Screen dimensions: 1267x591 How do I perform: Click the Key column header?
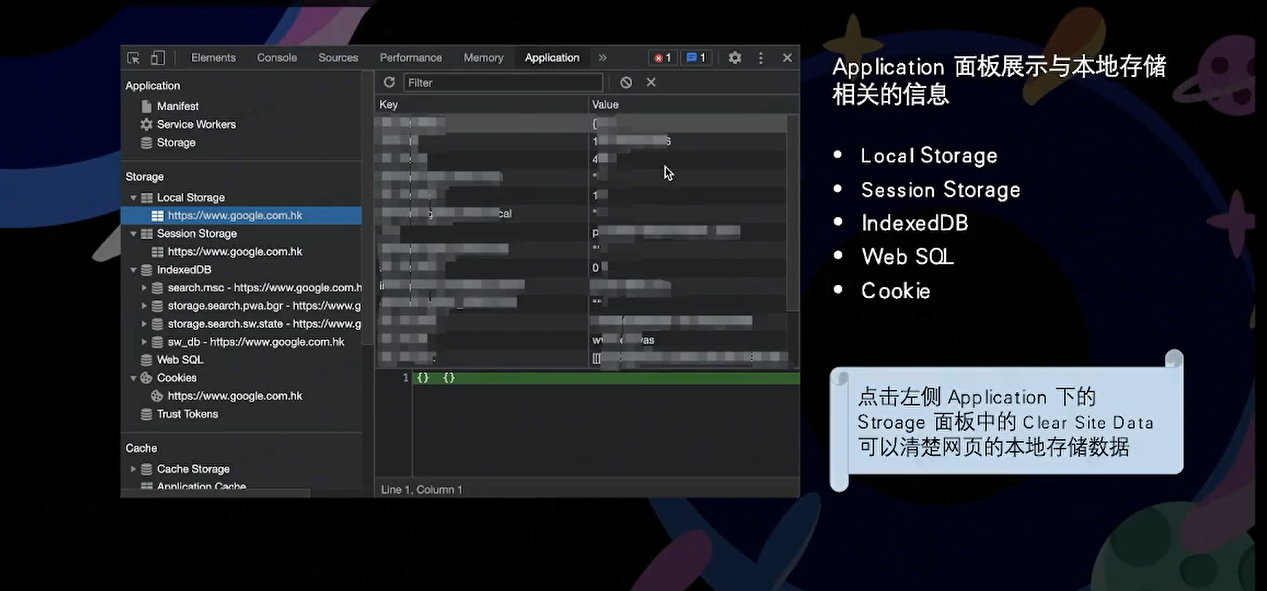pos(482,105)
